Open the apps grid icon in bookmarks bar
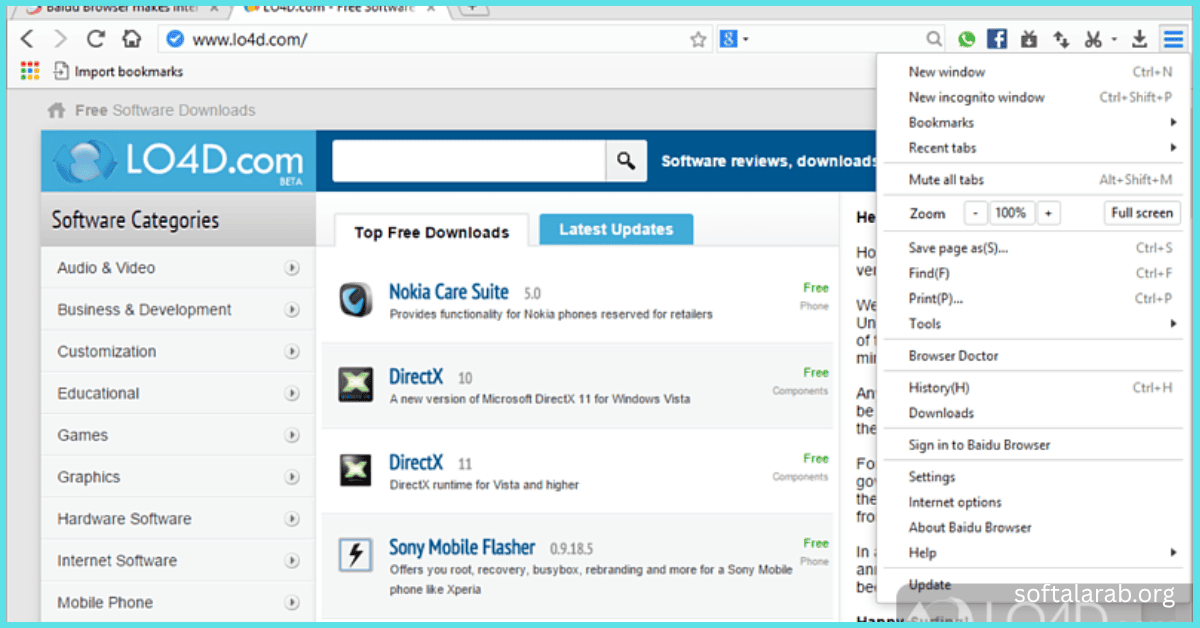Screen dimensions: 1200x628 coord(29,71)
